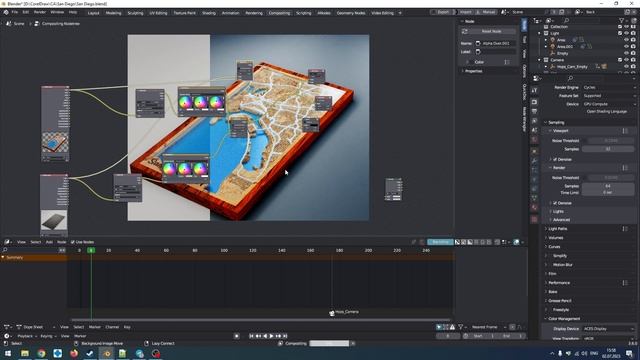Jump to the first frame
The width and height of the screenshot is (640, 360).
[251, 336]
